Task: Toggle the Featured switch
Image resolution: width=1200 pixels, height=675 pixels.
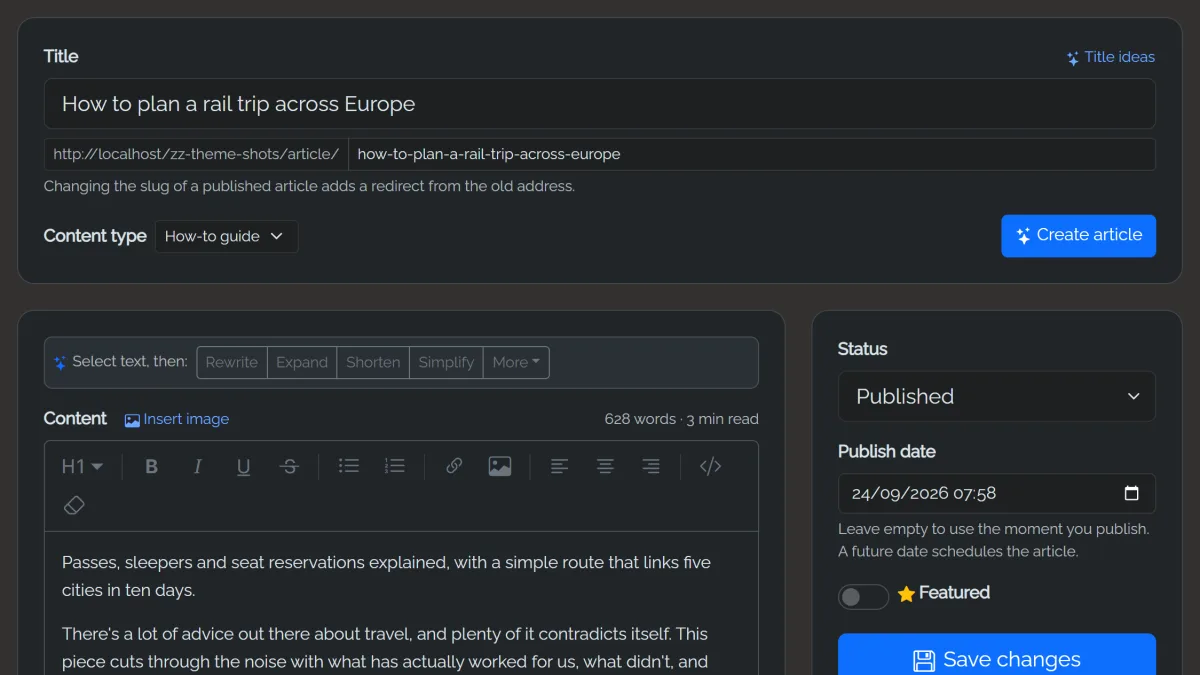Action: 863,597
